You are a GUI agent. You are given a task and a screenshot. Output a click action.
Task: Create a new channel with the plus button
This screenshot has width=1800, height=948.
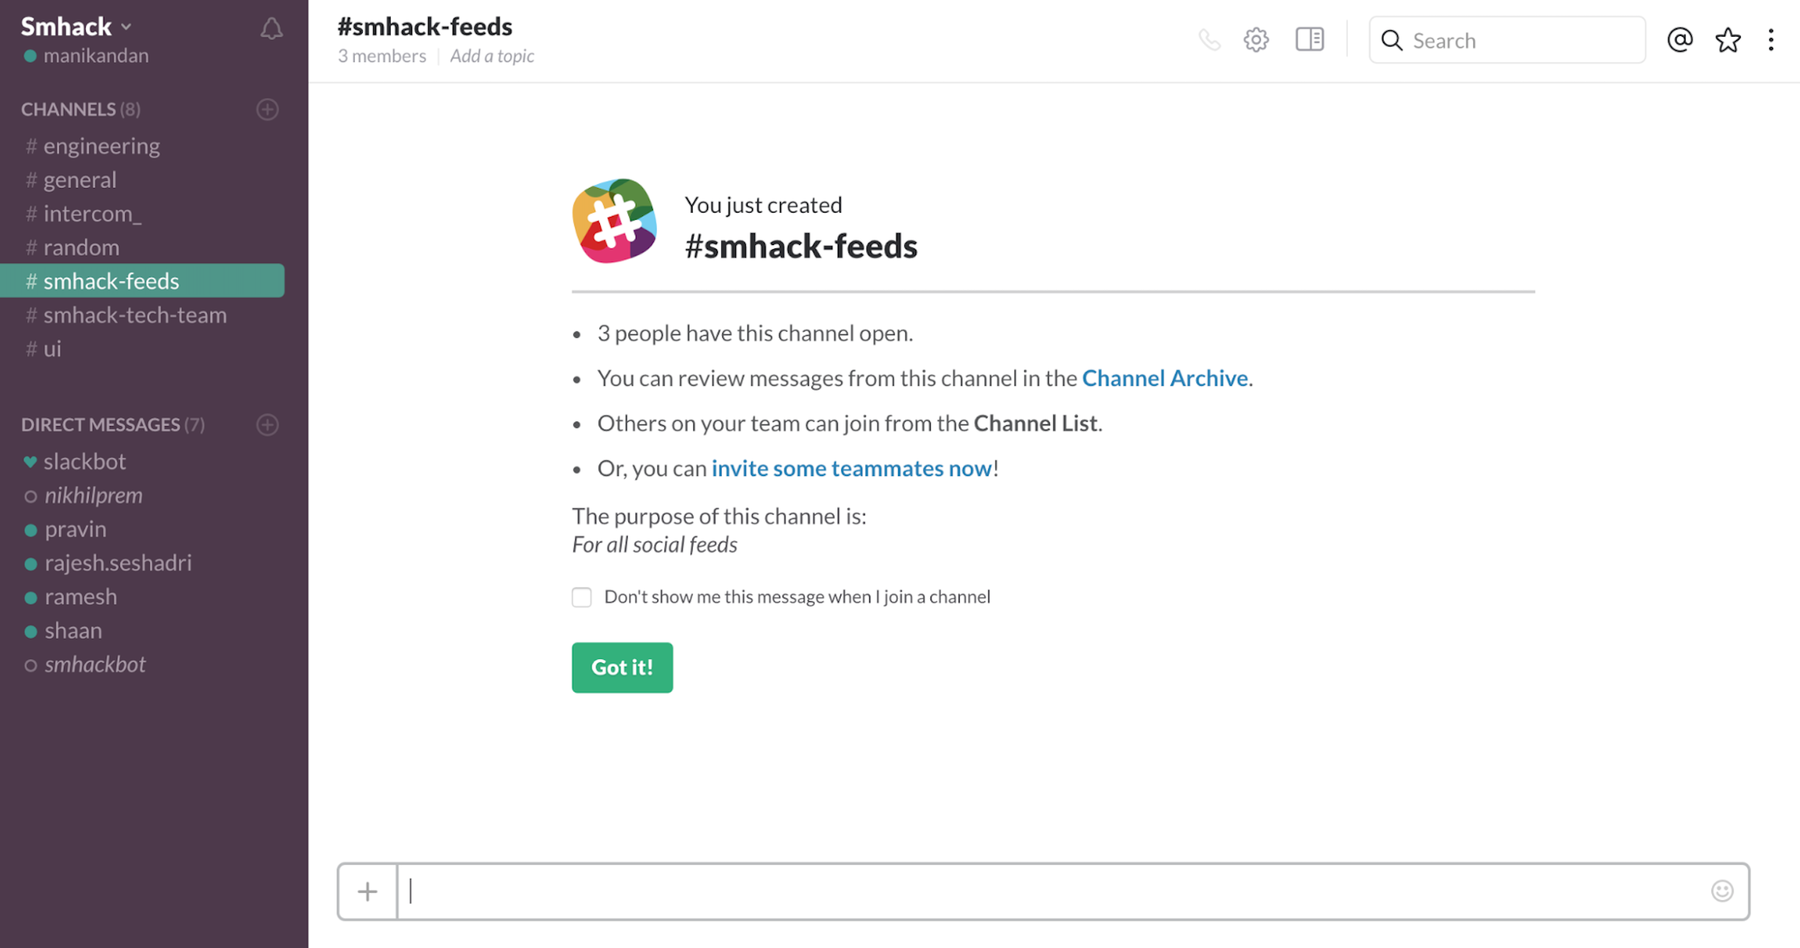click(x=267, y=109)
